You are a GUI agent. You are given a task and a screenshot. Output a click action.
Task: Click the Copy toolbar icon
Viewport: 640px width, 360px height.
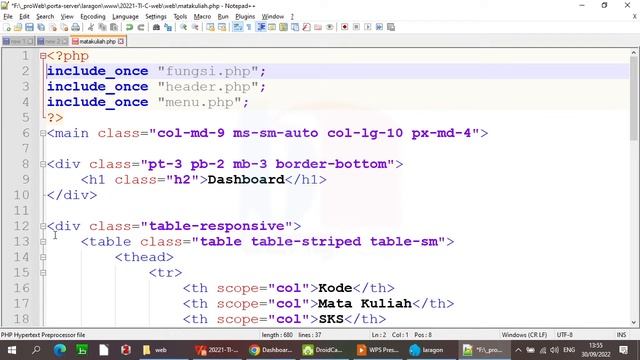tap(103, 27)
